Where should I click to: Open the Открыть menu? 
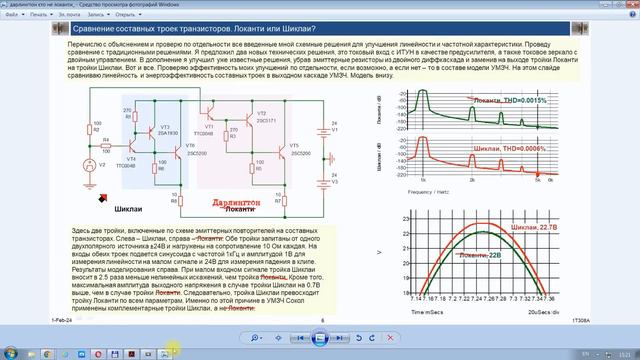point(128,14)
